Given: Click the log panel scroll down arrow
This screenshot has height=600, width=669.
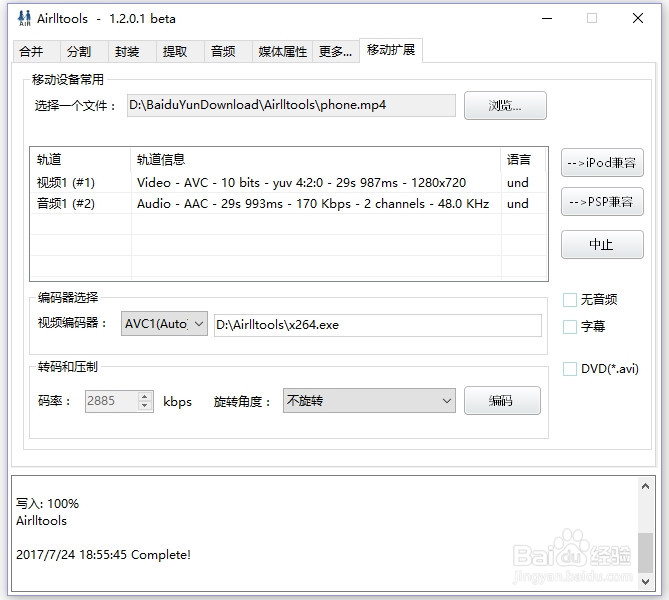Looking at the screenshot, I should pos(645,581).
